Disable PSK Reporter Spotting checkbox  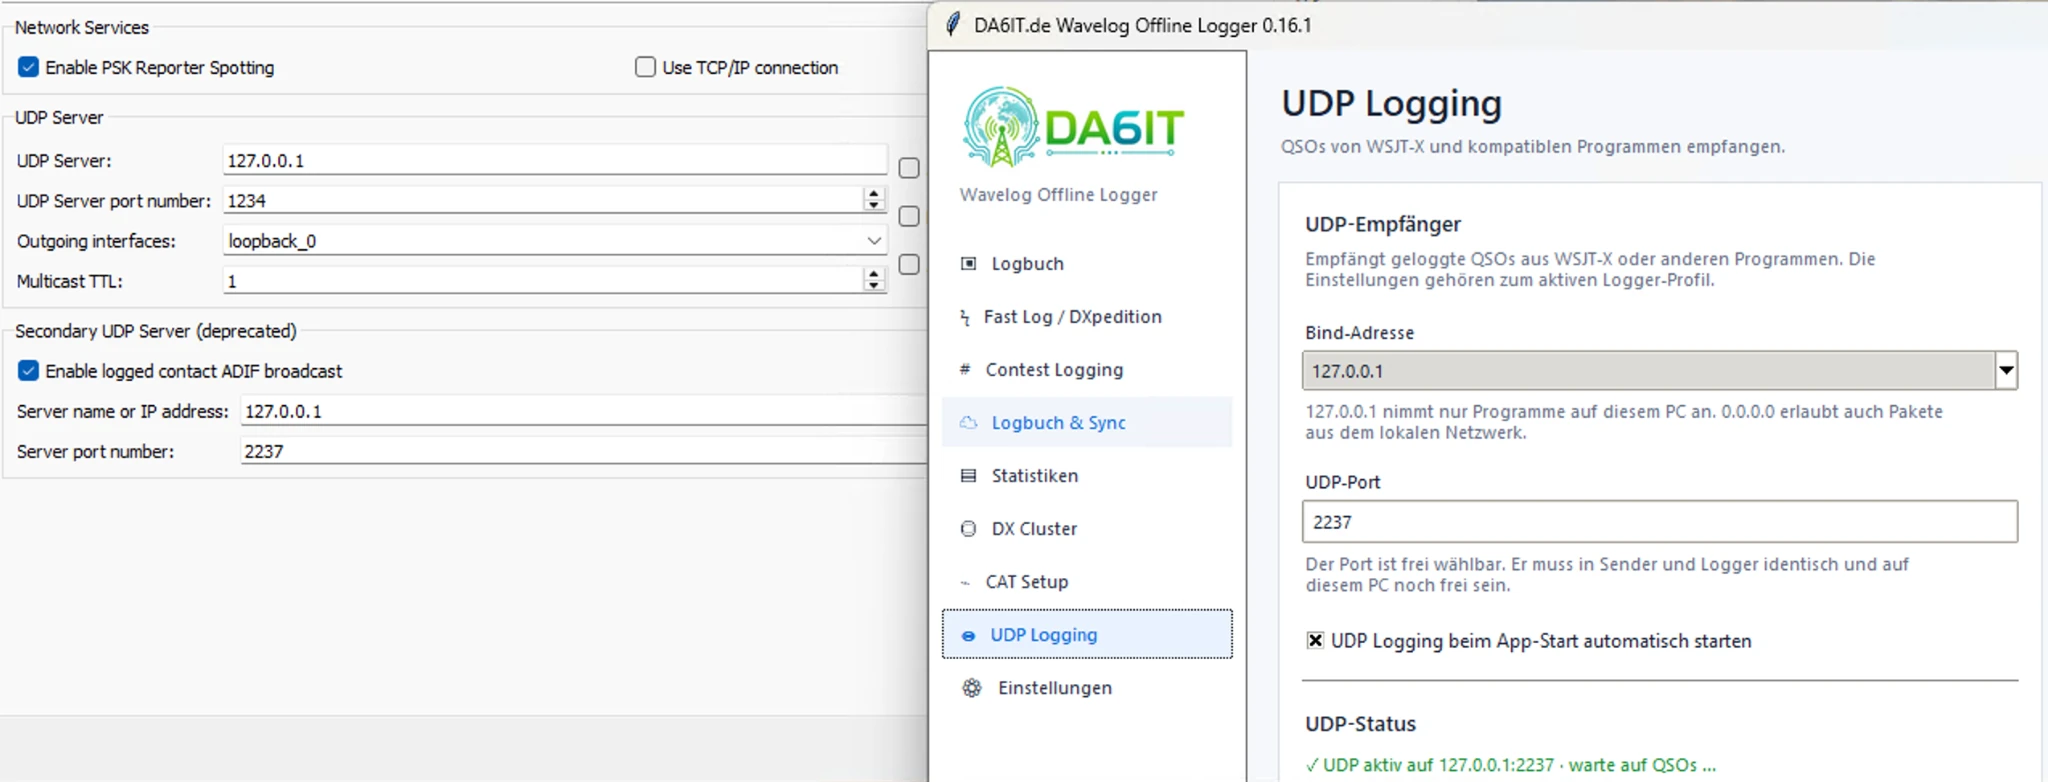[x=28, y=67]
